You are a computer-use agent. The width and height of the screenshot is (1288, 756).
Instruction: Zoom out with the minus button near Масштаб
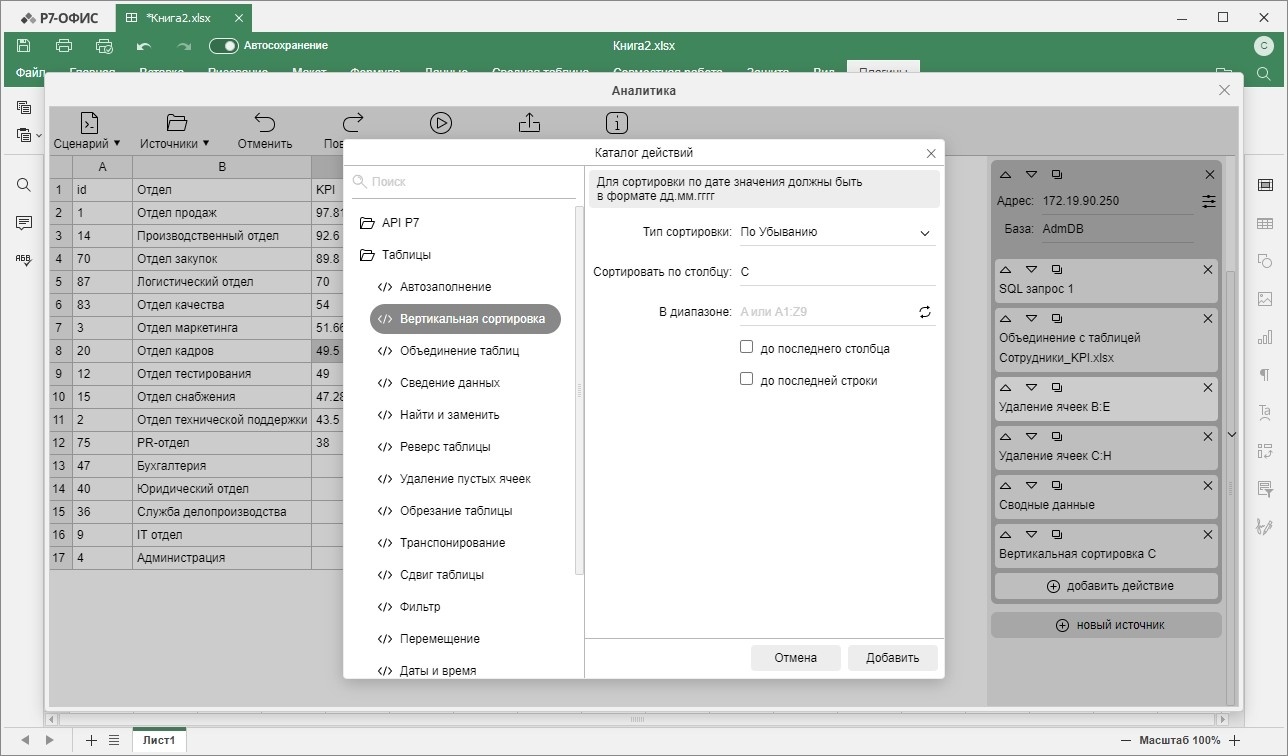[x=1126, y=741]
